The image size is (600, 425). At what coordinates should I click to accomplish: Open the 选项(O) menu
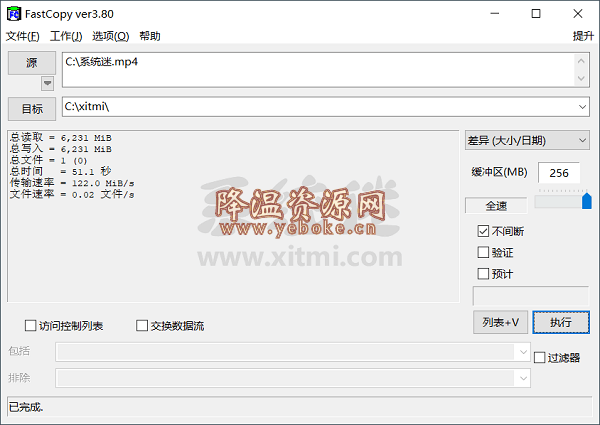point(111,36)
